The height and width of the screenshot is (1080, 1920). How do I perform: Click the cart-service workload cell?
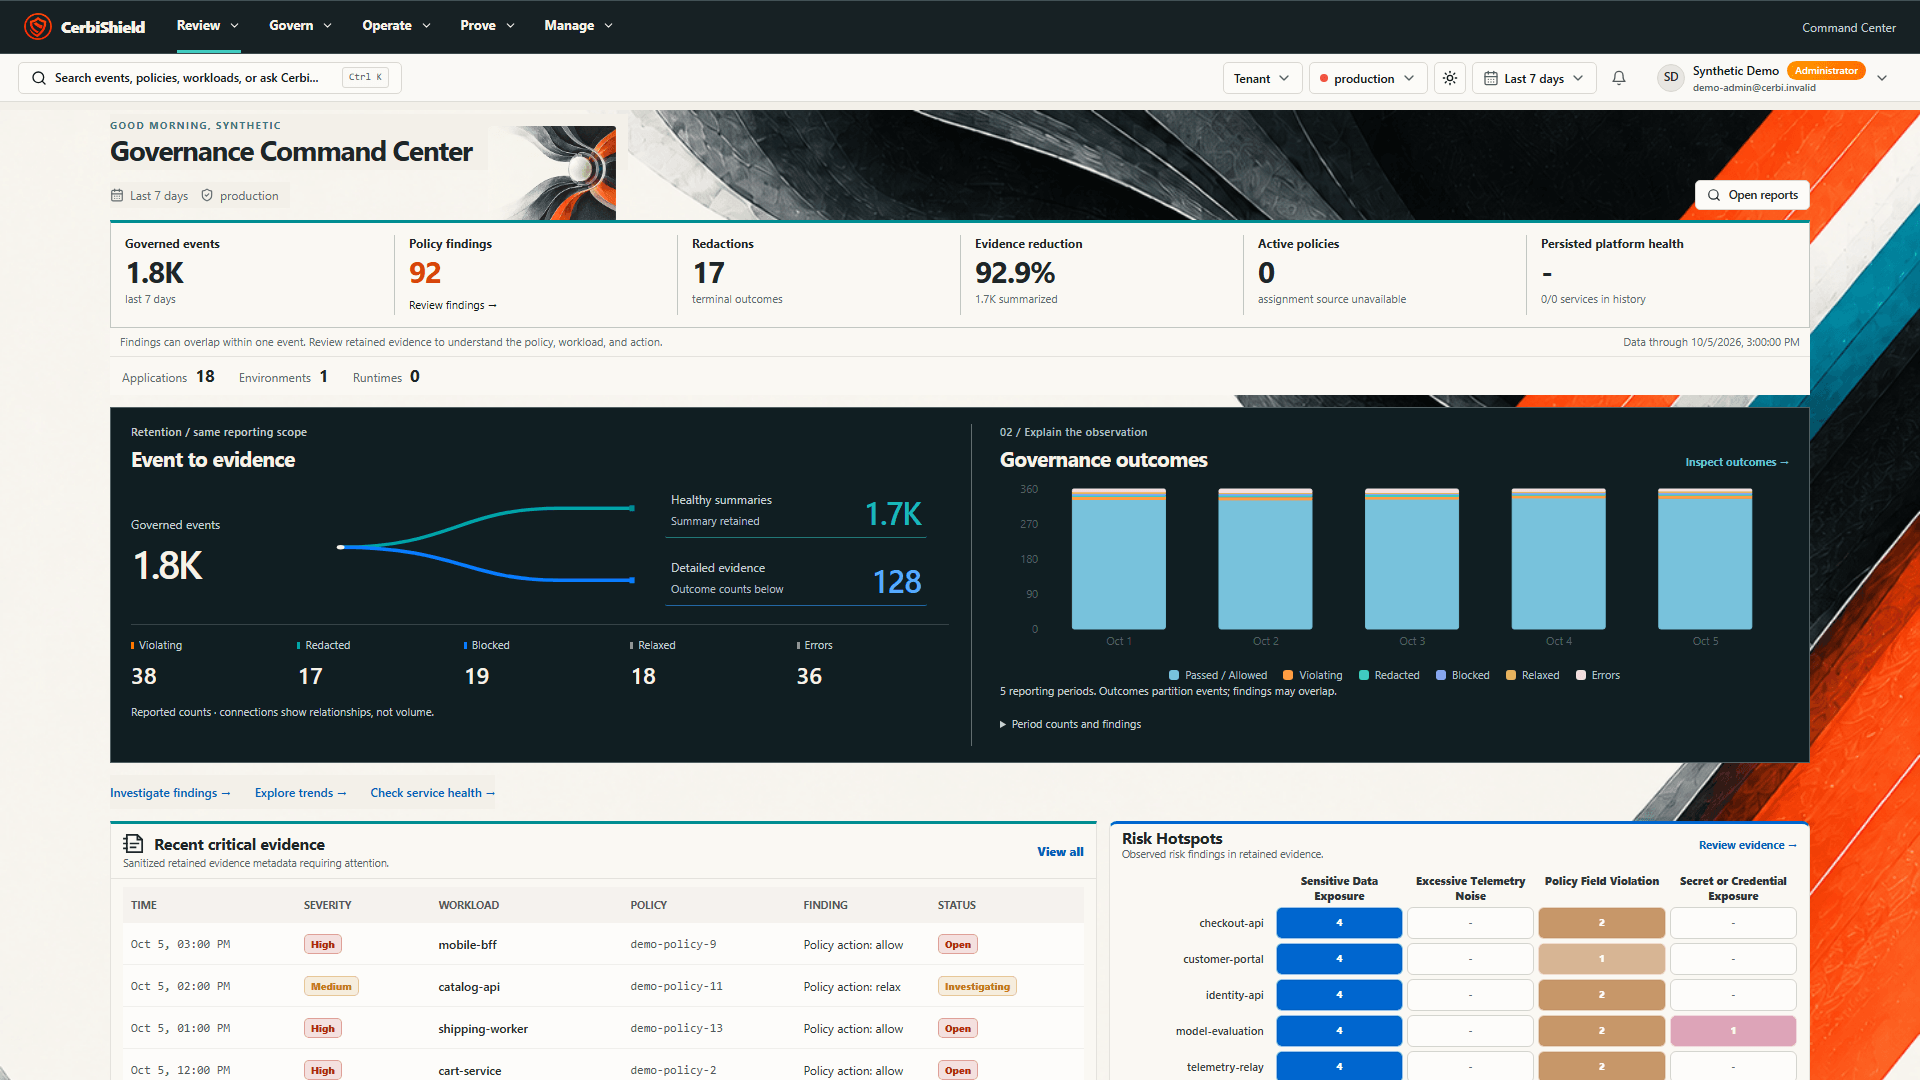tap(470, 1070)
